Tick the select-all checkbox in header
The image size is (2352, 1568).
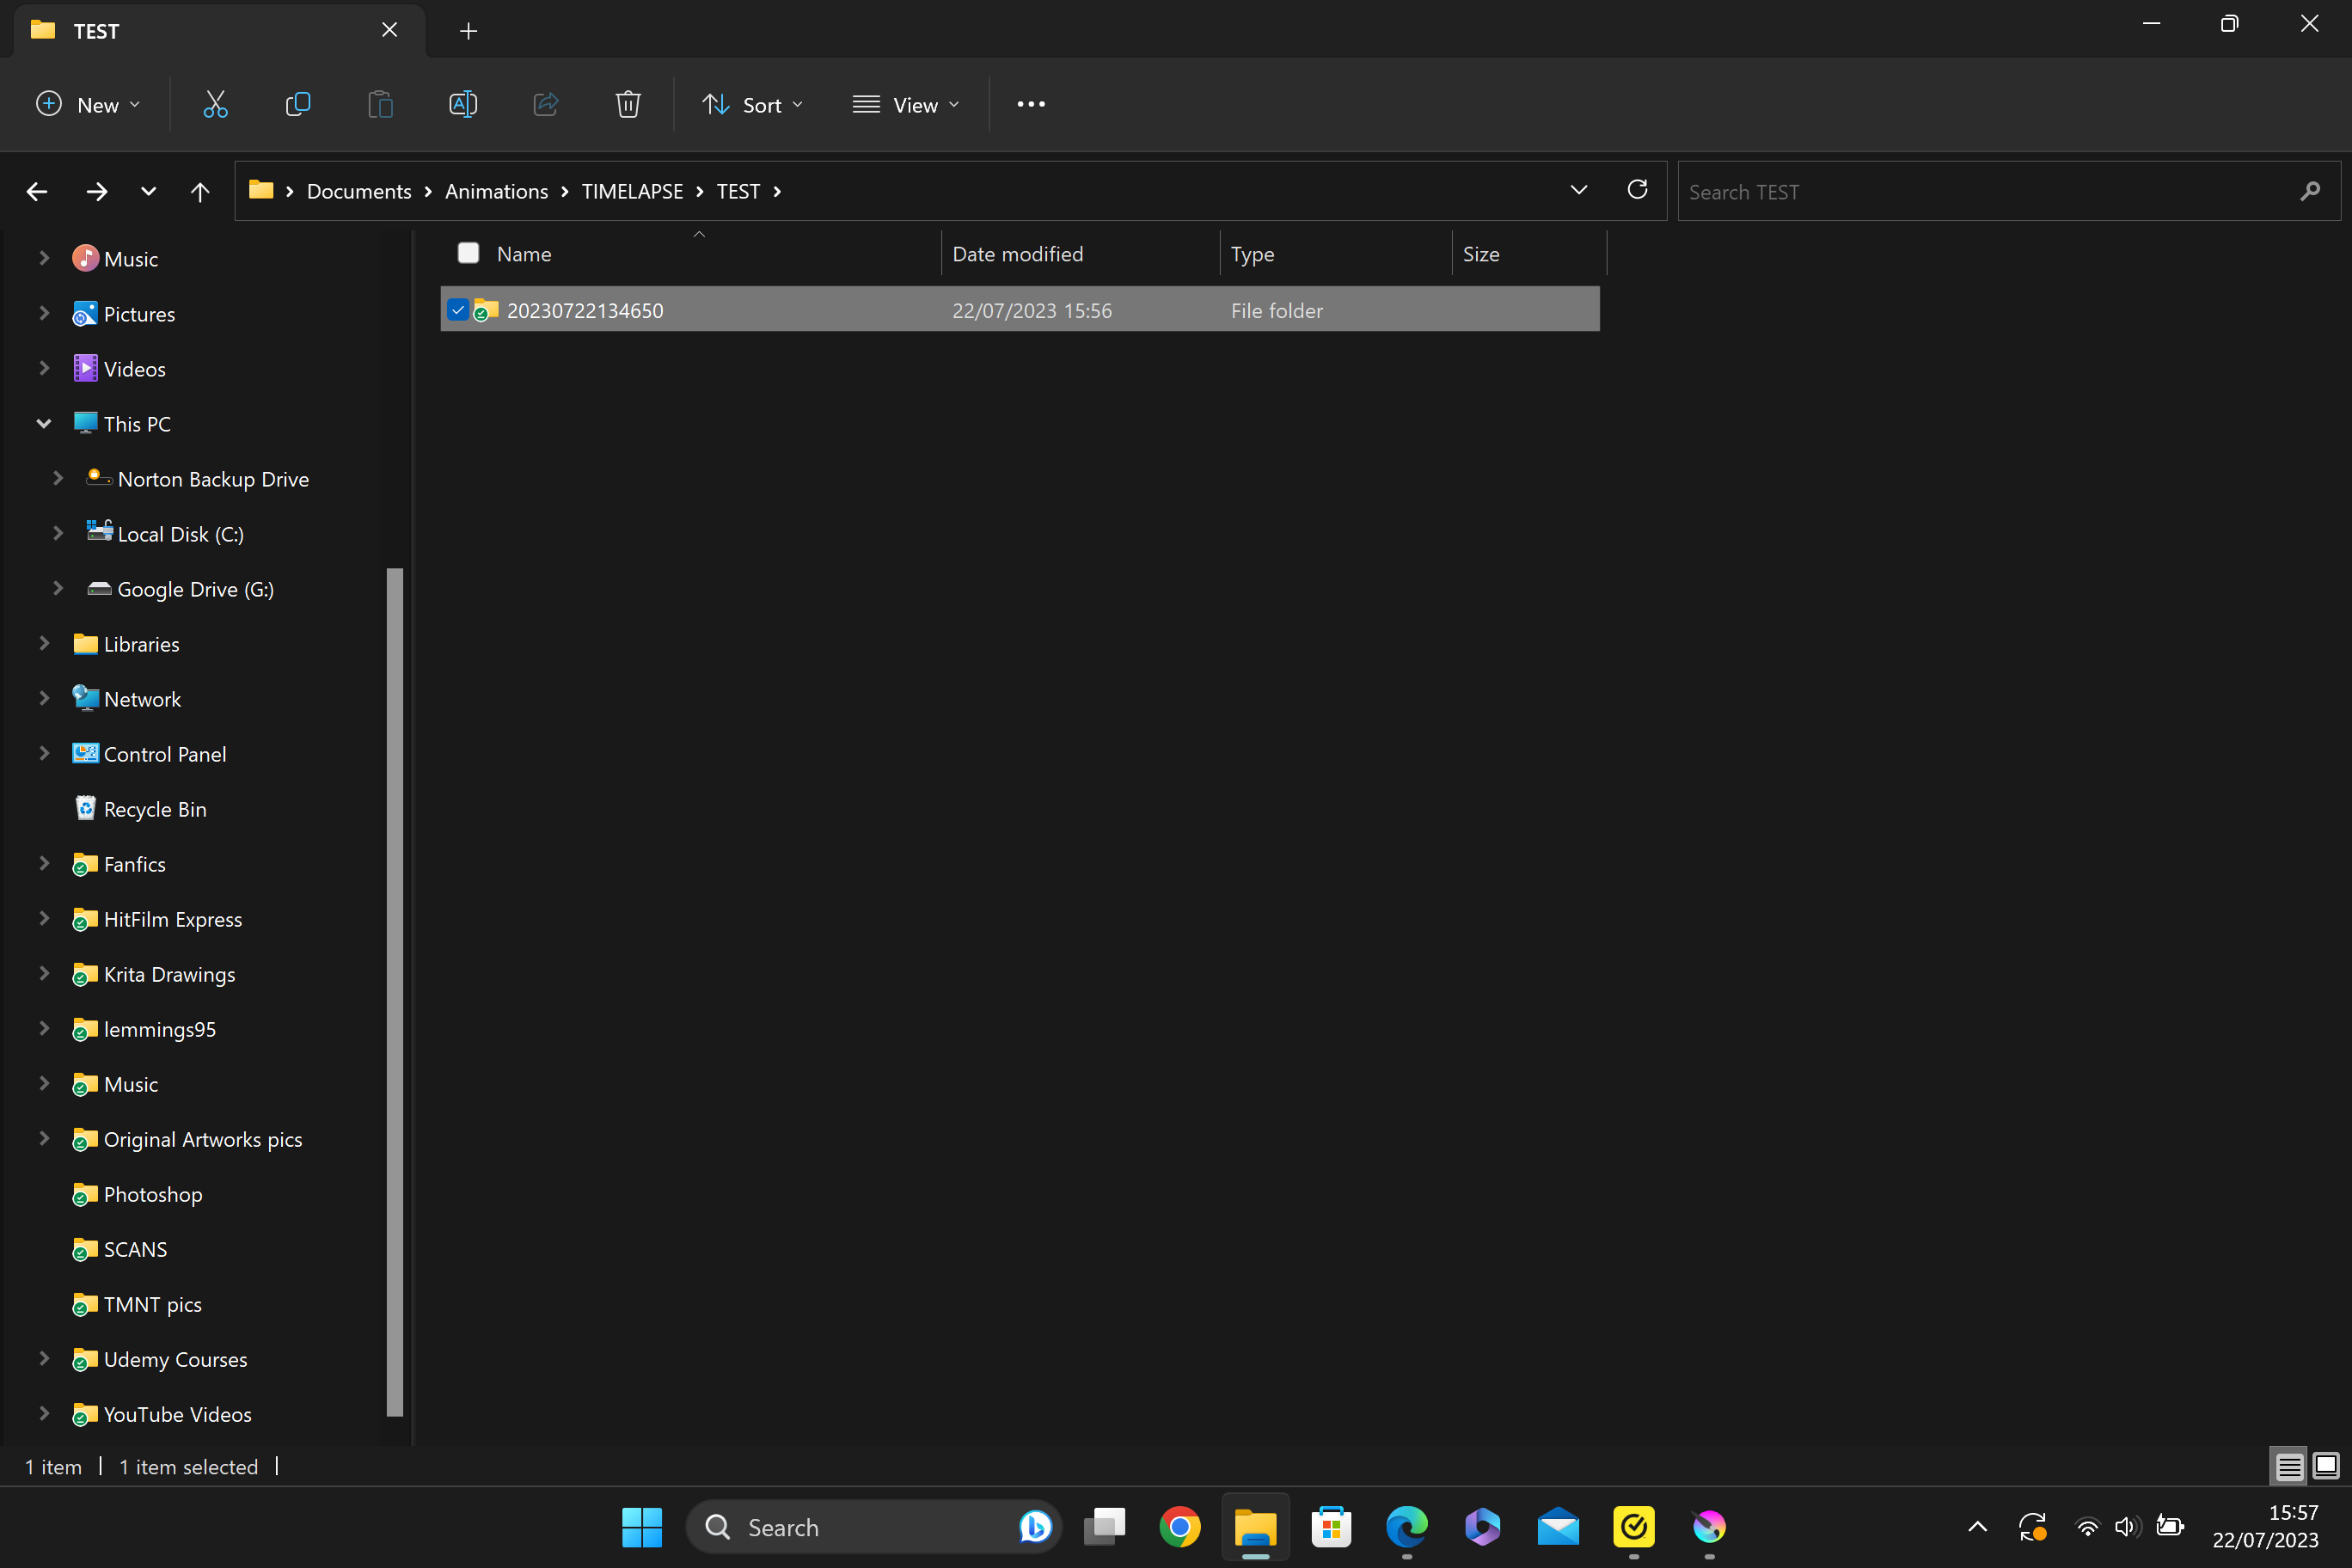tap(468, 253)
